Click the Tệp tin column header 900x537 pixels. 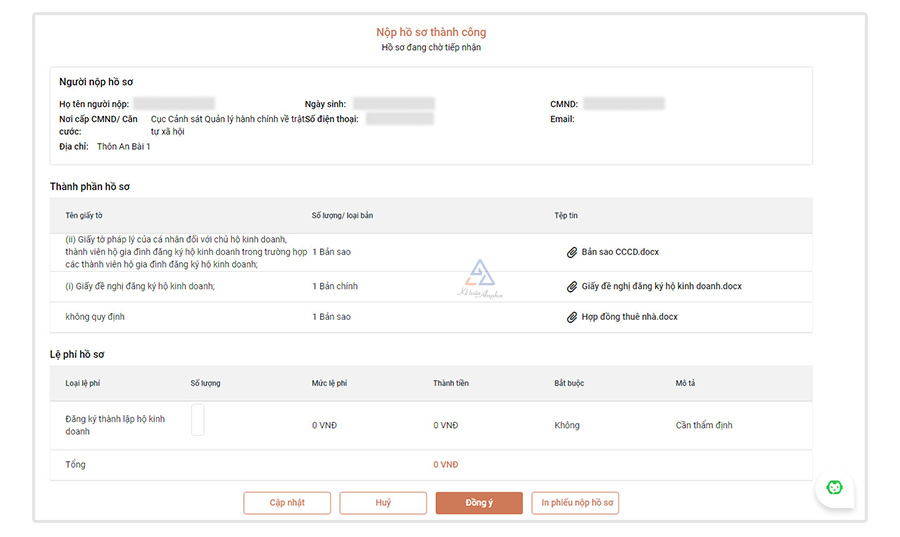(566, 215)
